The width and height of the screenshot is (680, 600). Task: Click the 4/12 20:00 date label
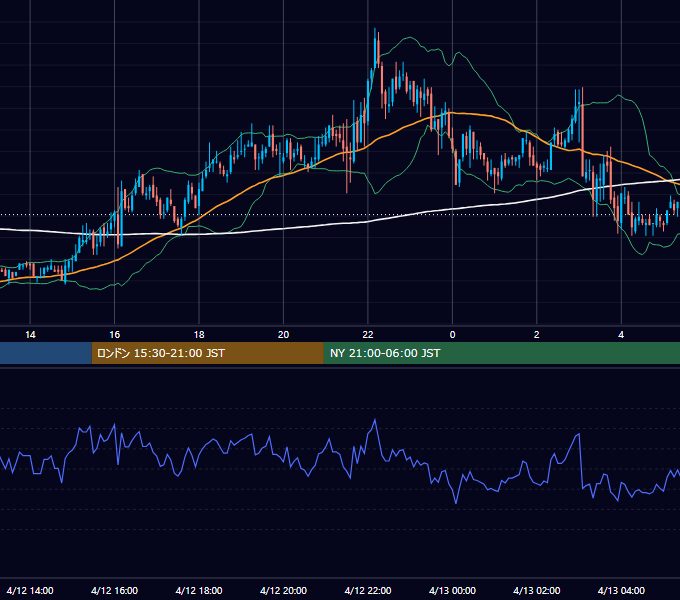283,590
